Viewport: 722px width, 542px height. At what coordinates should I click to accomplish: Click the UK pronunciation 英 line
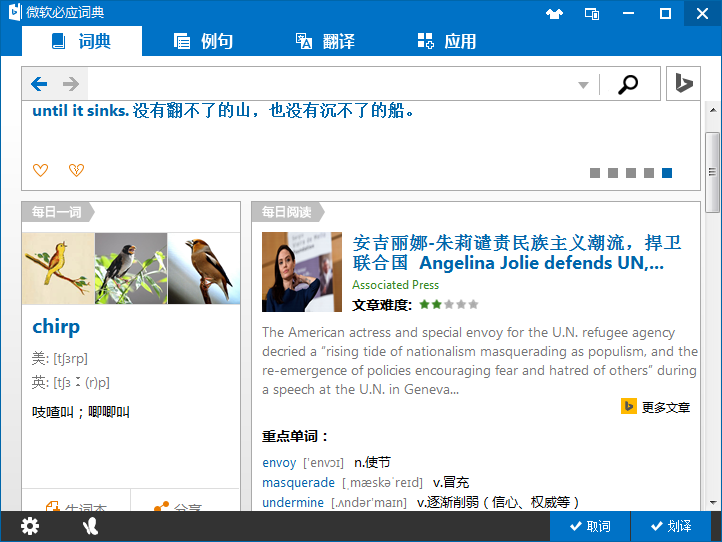tap(71, 382)
